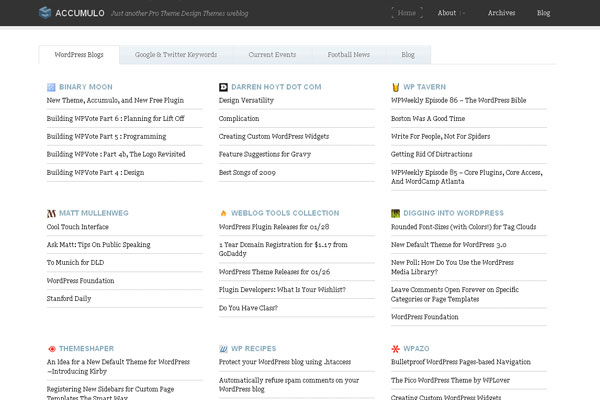Viewport: 600px width, 400px height.
Task: Open 'Building WPVote Part 6 : Planning for Lift Off'
Action: (x=116, y=119)
